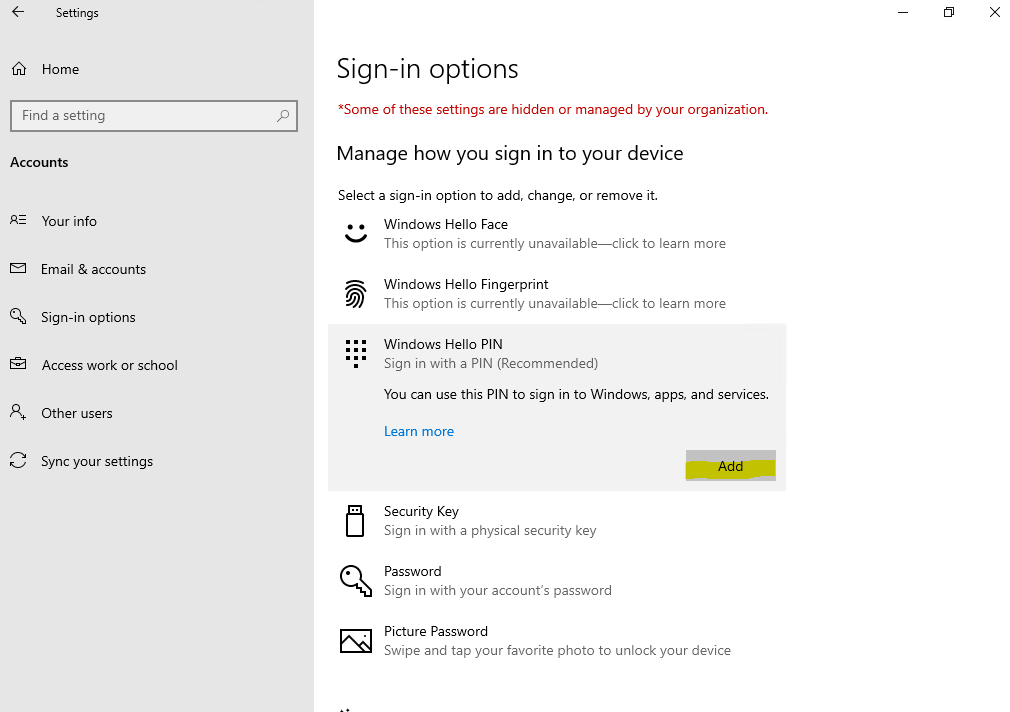This screenshot has width=1010, height=712.
Task: Open the Learn more link
Action: coord(419,431)
